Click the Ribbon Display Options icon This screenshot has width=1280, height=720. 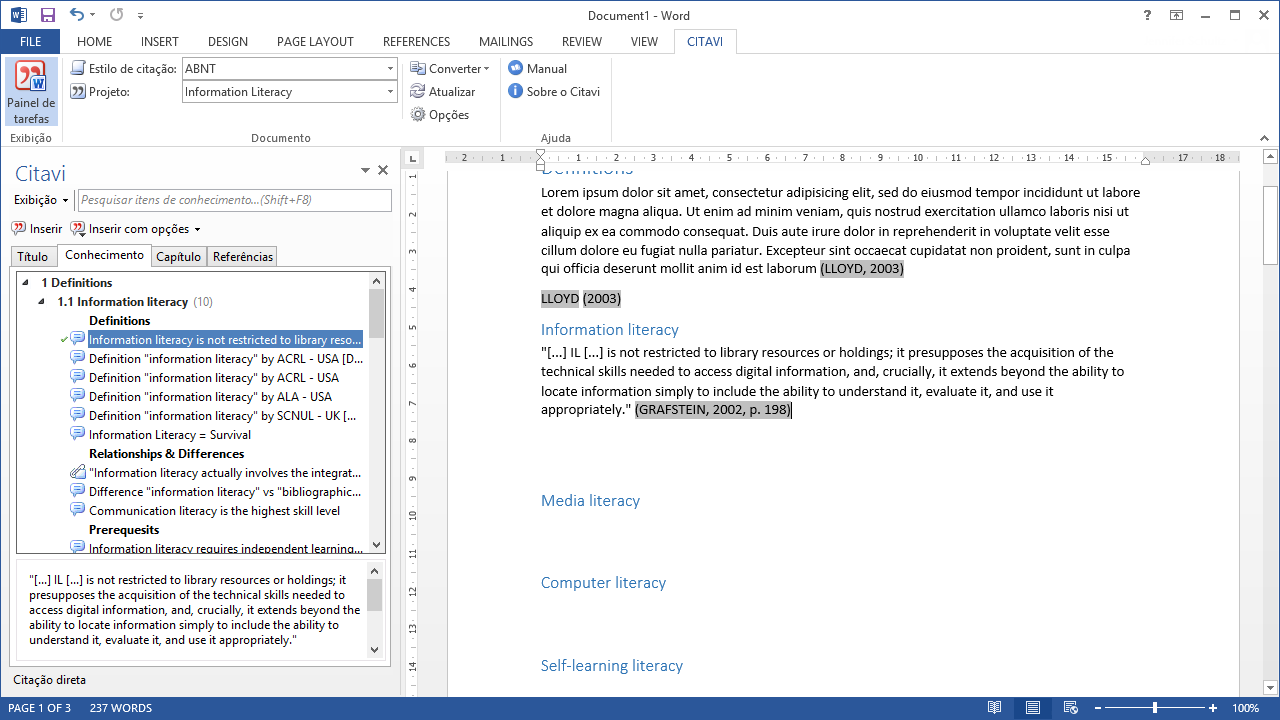tap(1176, 15)
